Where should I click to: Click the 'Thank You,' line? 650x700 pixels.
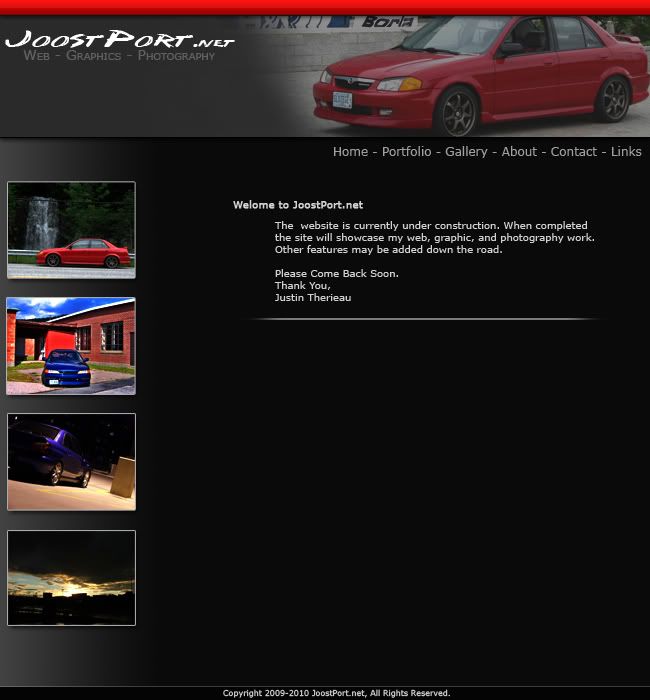click(x=303, y=286)
